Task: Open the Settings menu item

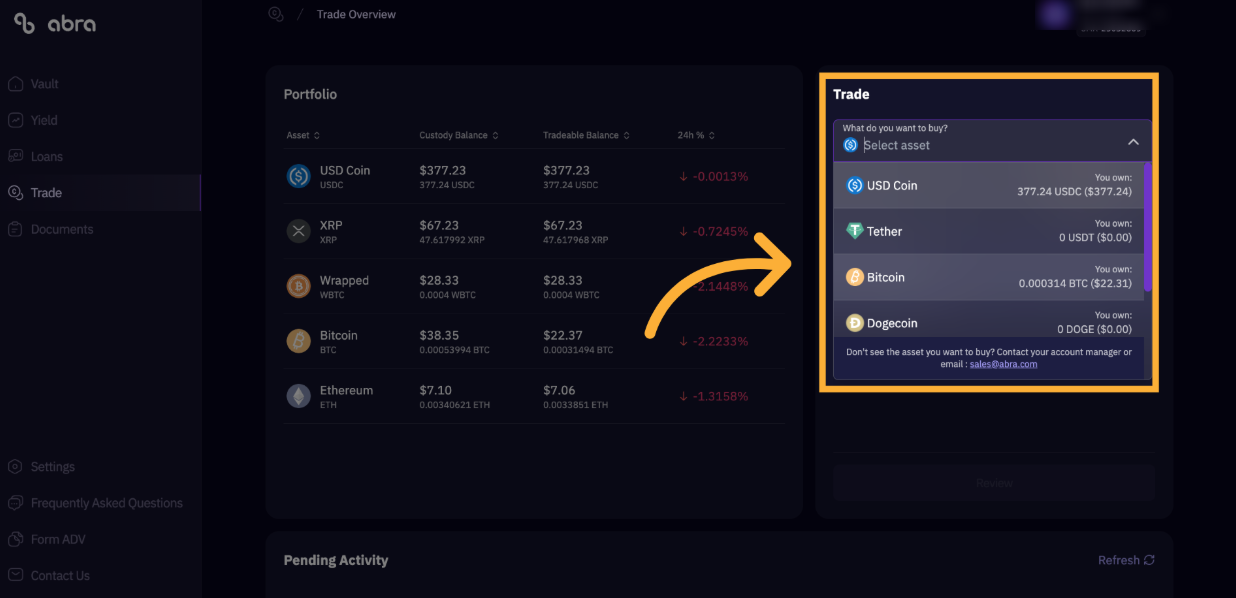Action: pyautogui.click(x=53, y=467)
